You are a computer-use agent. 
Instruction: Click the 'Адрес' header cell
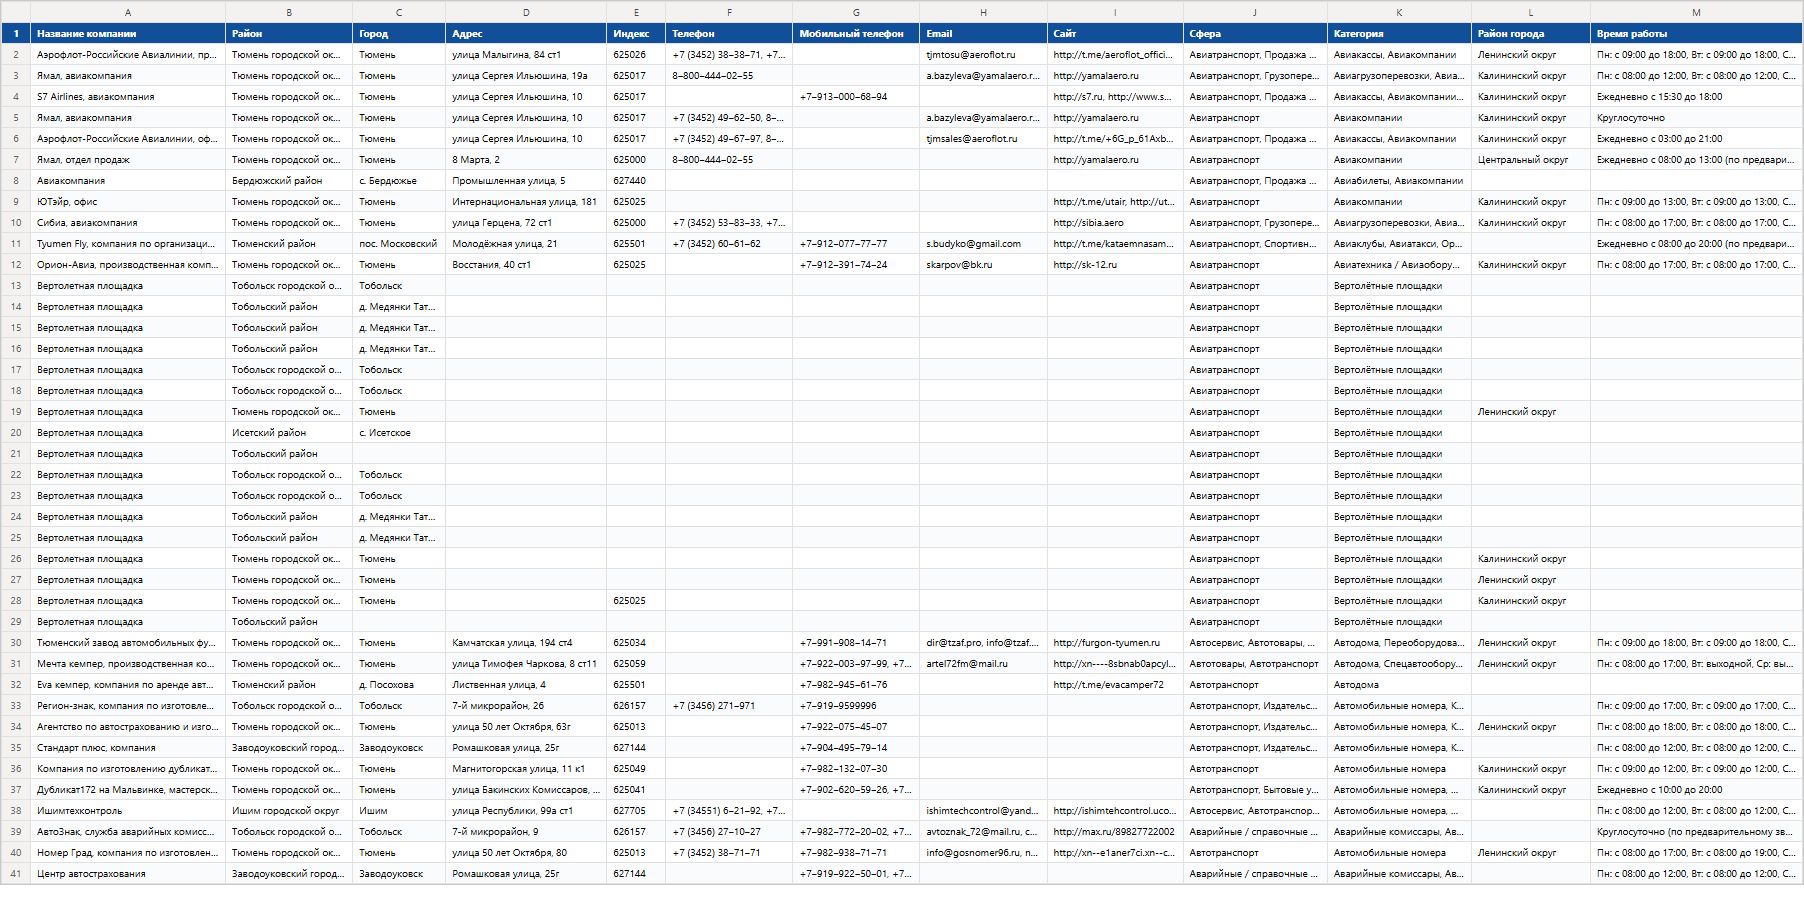coord(526,34)
